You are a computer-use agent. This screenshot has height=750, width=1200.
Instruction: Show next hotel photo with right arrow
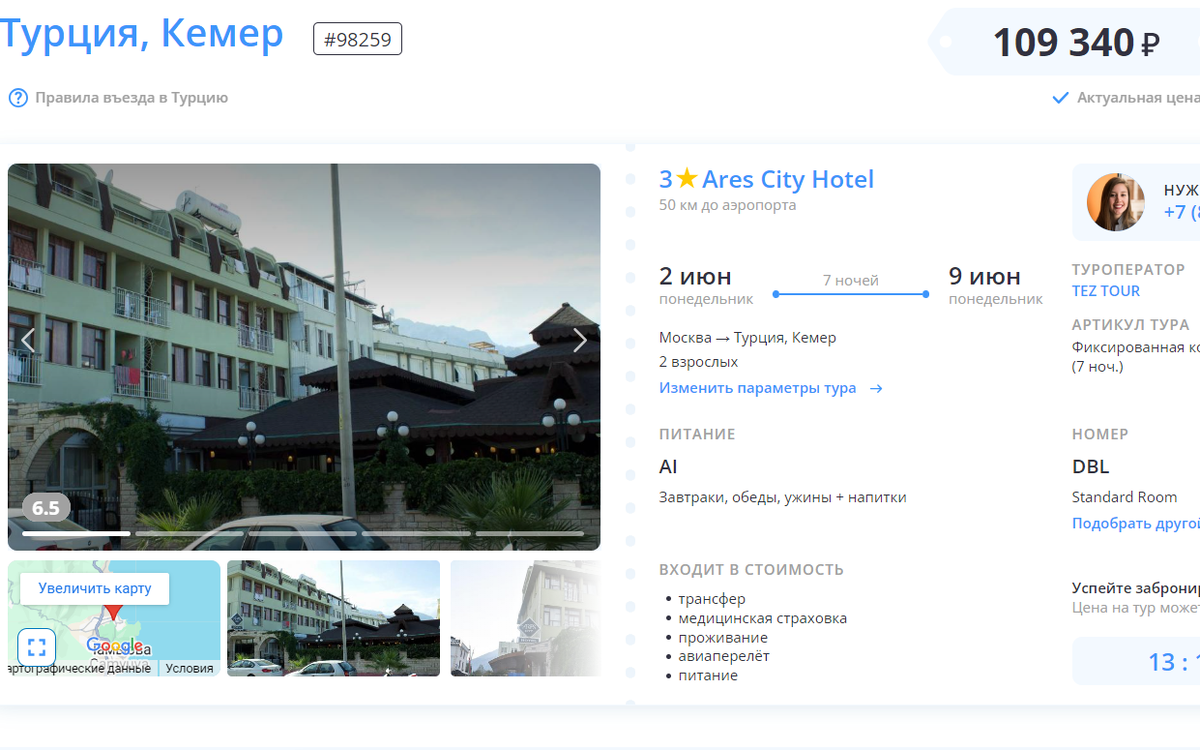(579, 341)
